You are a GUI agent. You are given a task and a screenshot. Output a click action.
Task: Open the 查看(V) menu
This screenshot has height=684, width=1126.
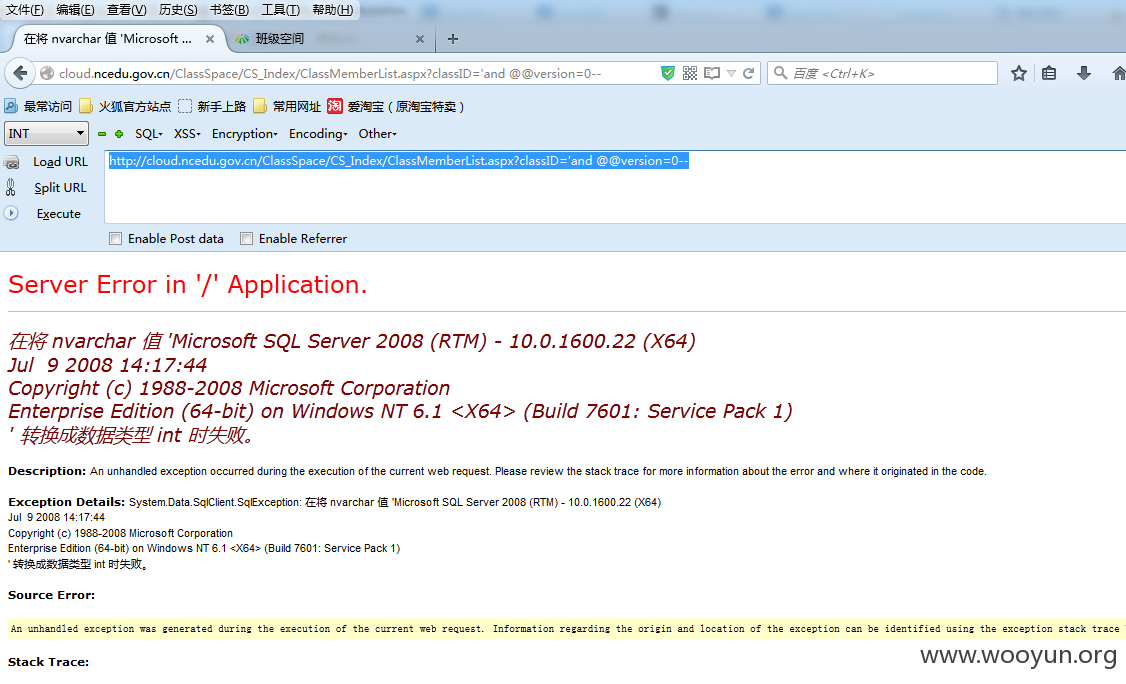click(126, 9)
